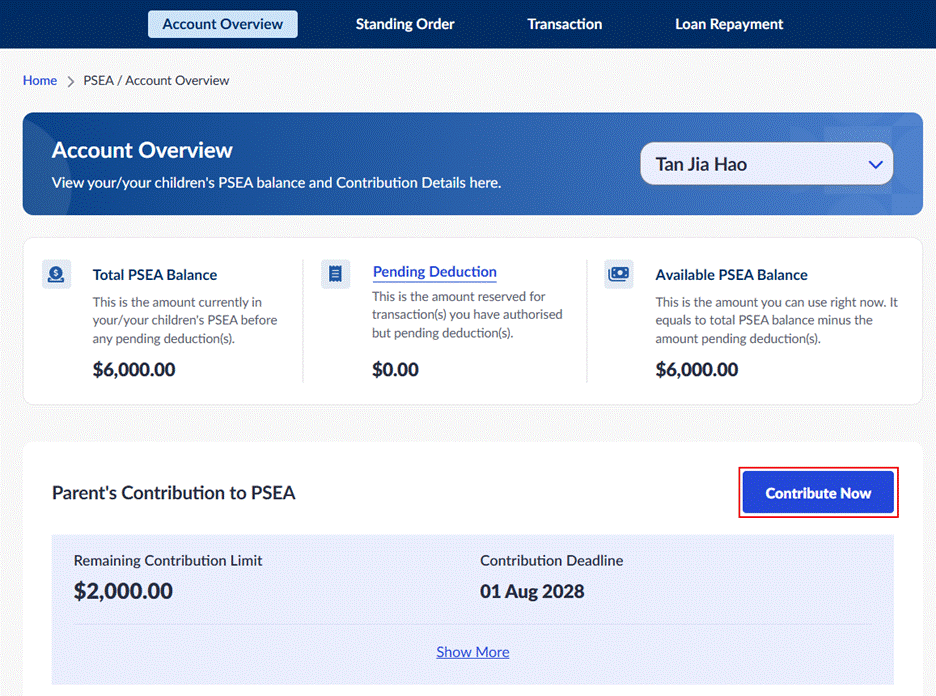
Task: Click the banner subtitle about PSEA balance
Action: (x=276, y=183)
